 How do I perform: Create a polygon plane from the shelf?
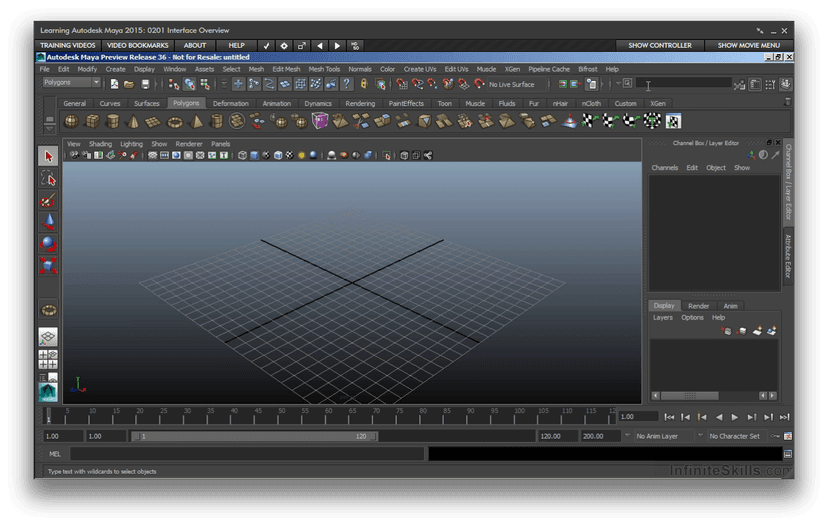[153, 122]
